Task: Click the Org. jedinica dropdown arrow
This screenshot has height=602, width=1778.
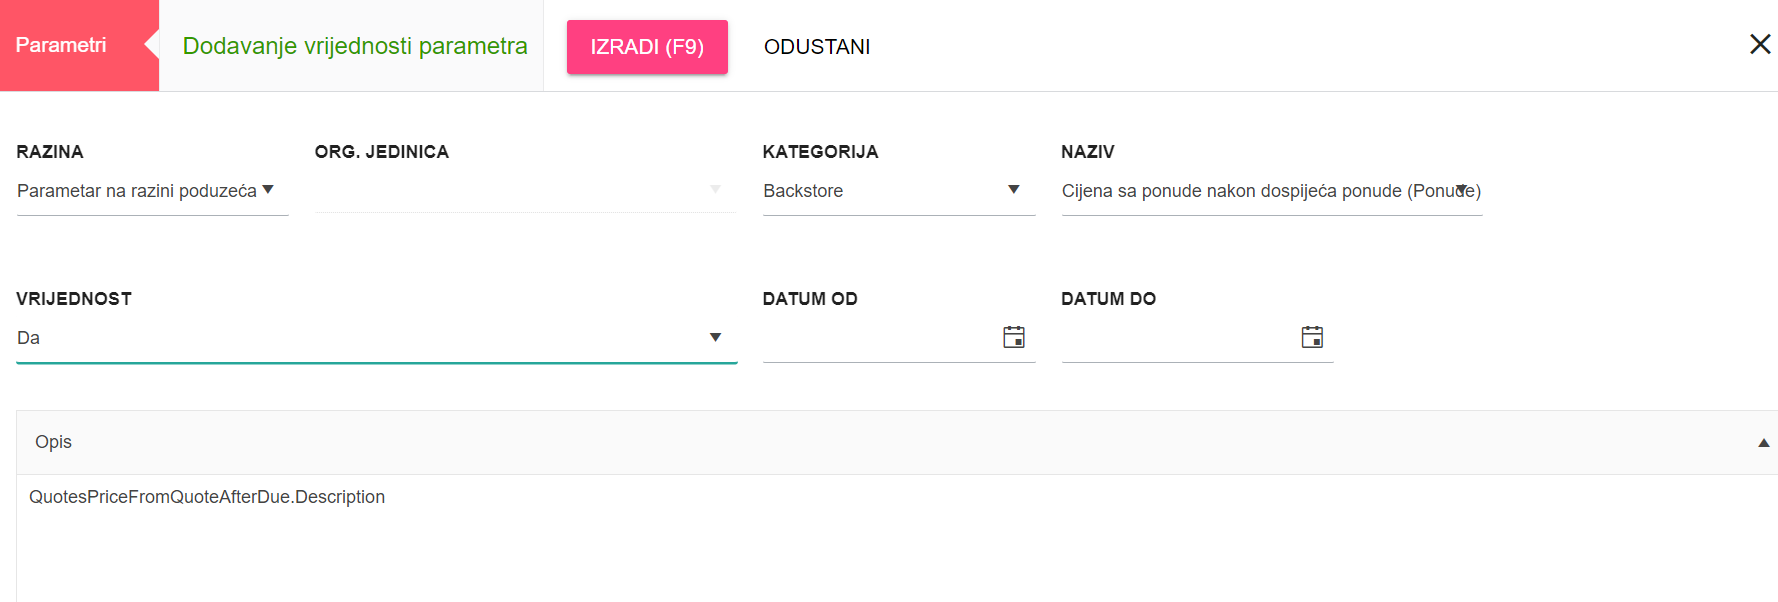Action: pyautogui.click(x=715, y=190)
